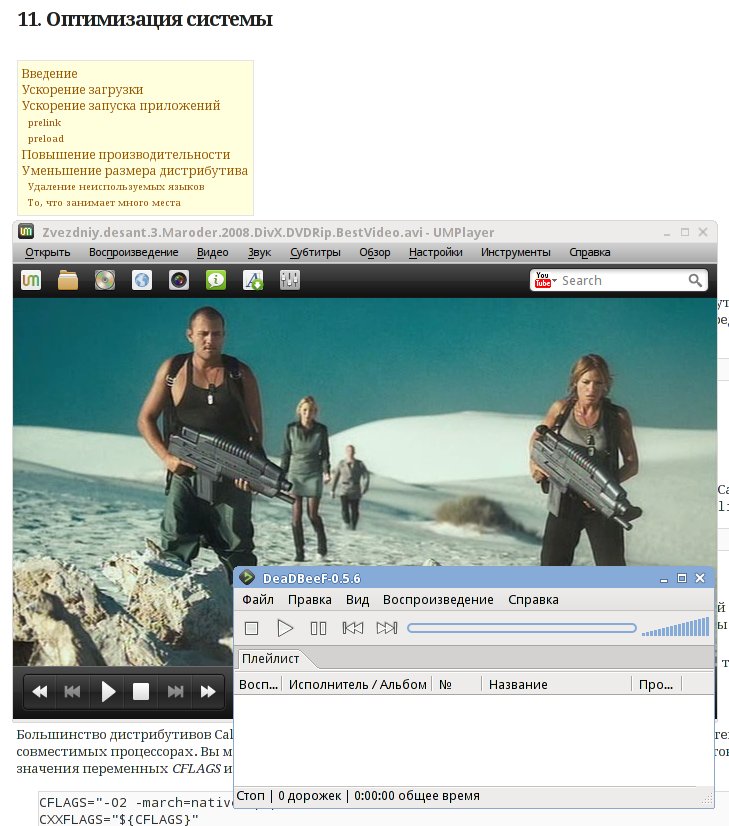Stop the video in UMPlayer
The width and height of the screenshot is (729, 826).
pos(141,691)
